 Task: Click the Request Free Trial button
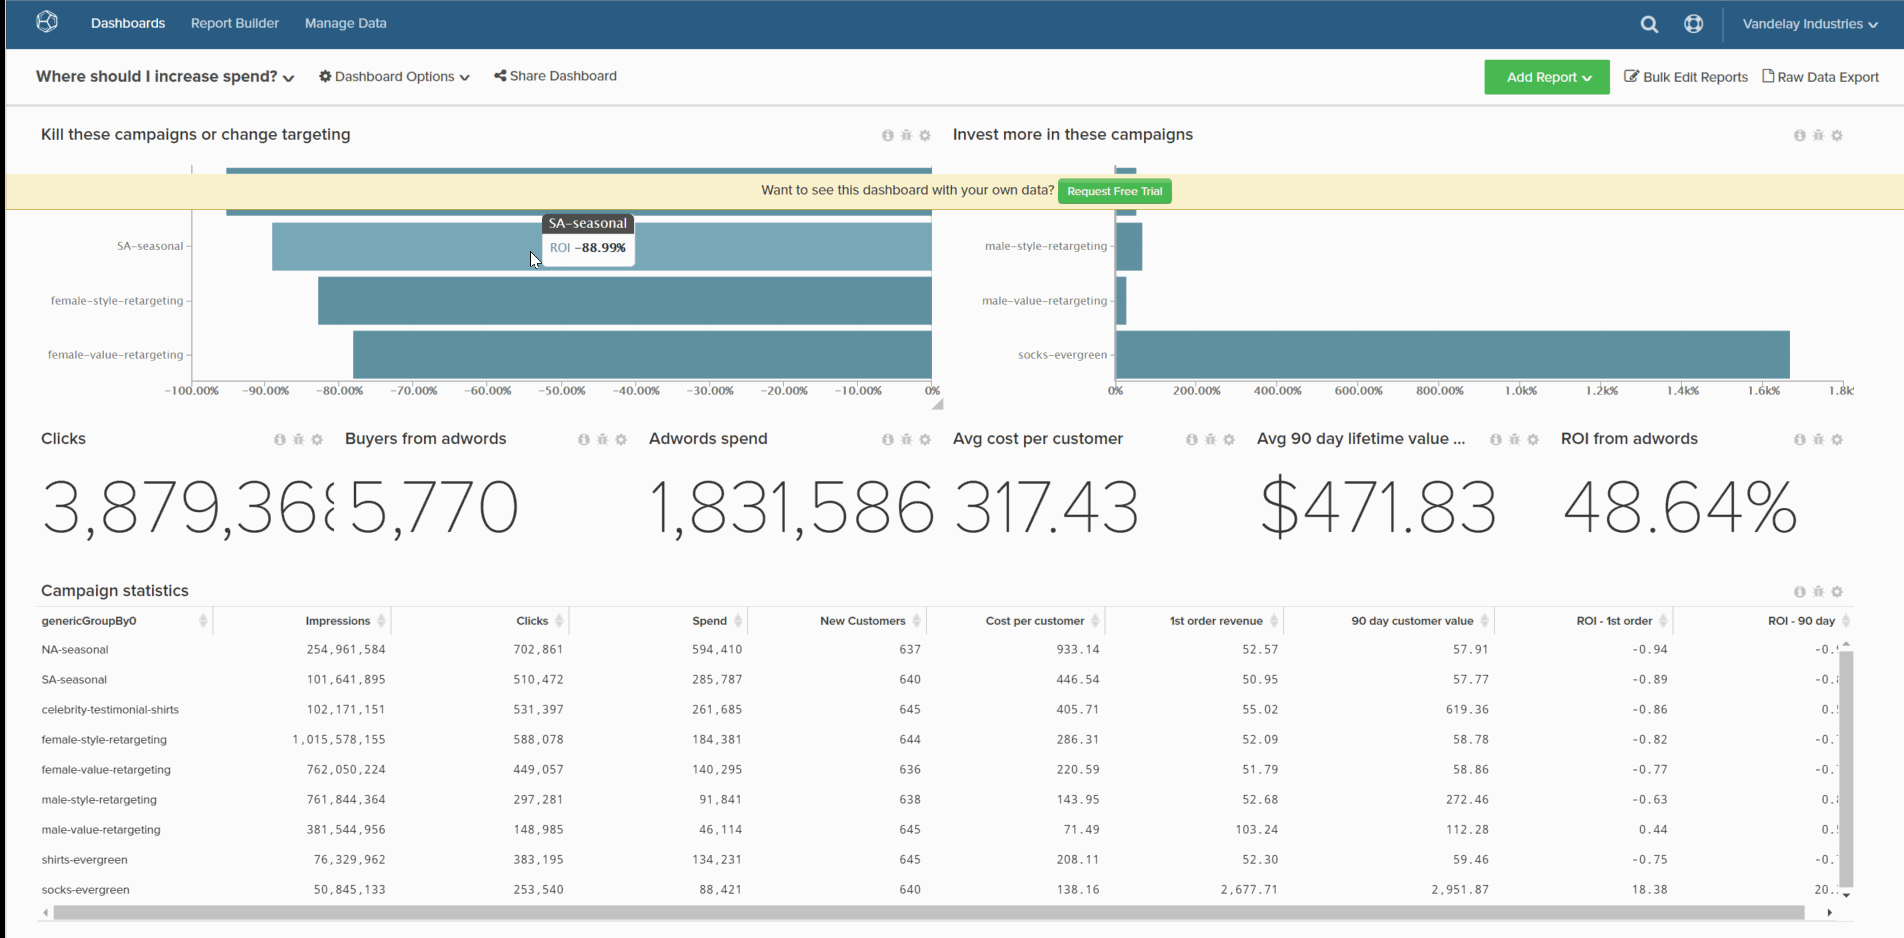point(1114,191)
